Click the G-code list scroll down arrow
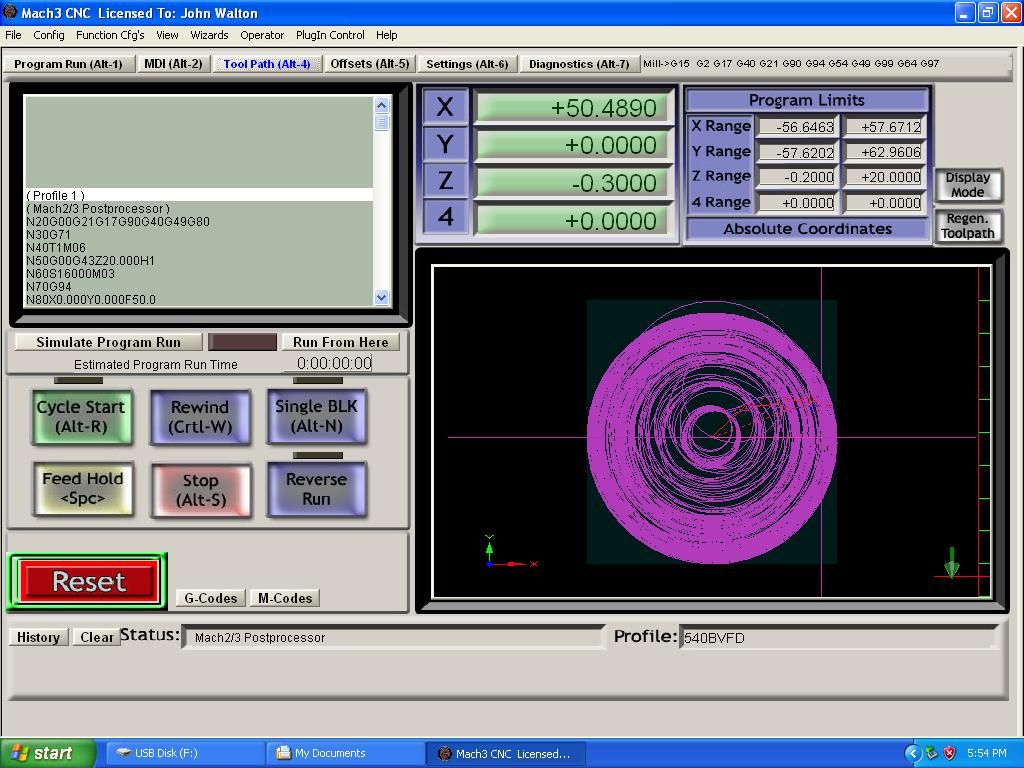 click(x=381, y=298)
